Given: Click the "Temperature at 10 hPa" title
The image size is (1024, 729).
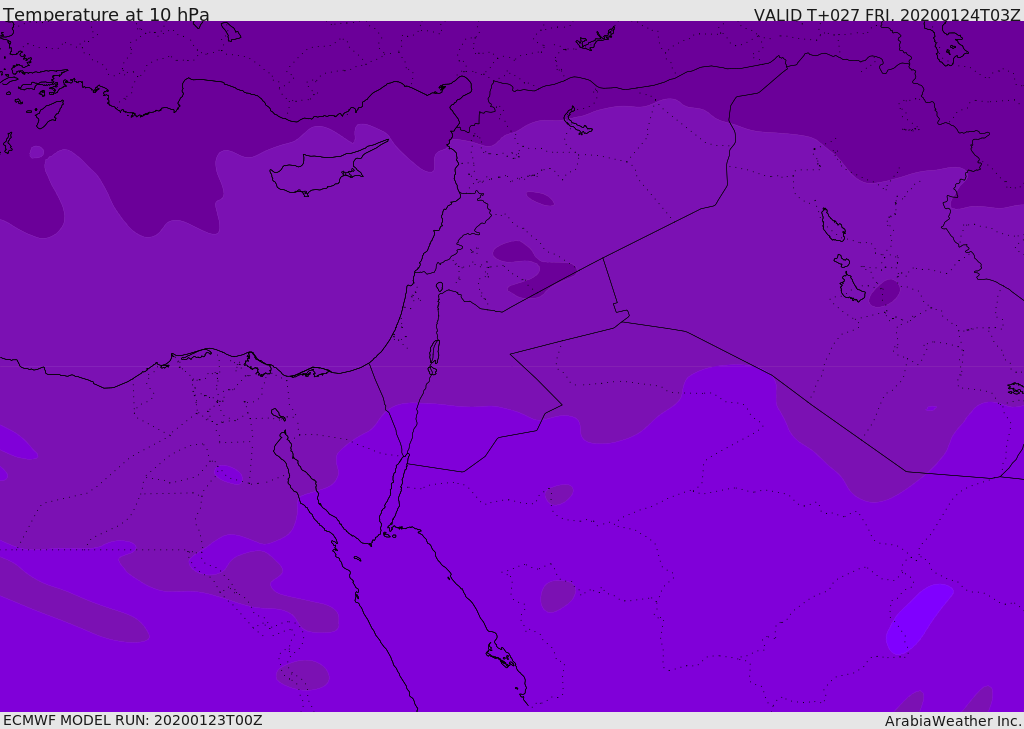Looking at the screenshot, I should [x=106, y=15].
